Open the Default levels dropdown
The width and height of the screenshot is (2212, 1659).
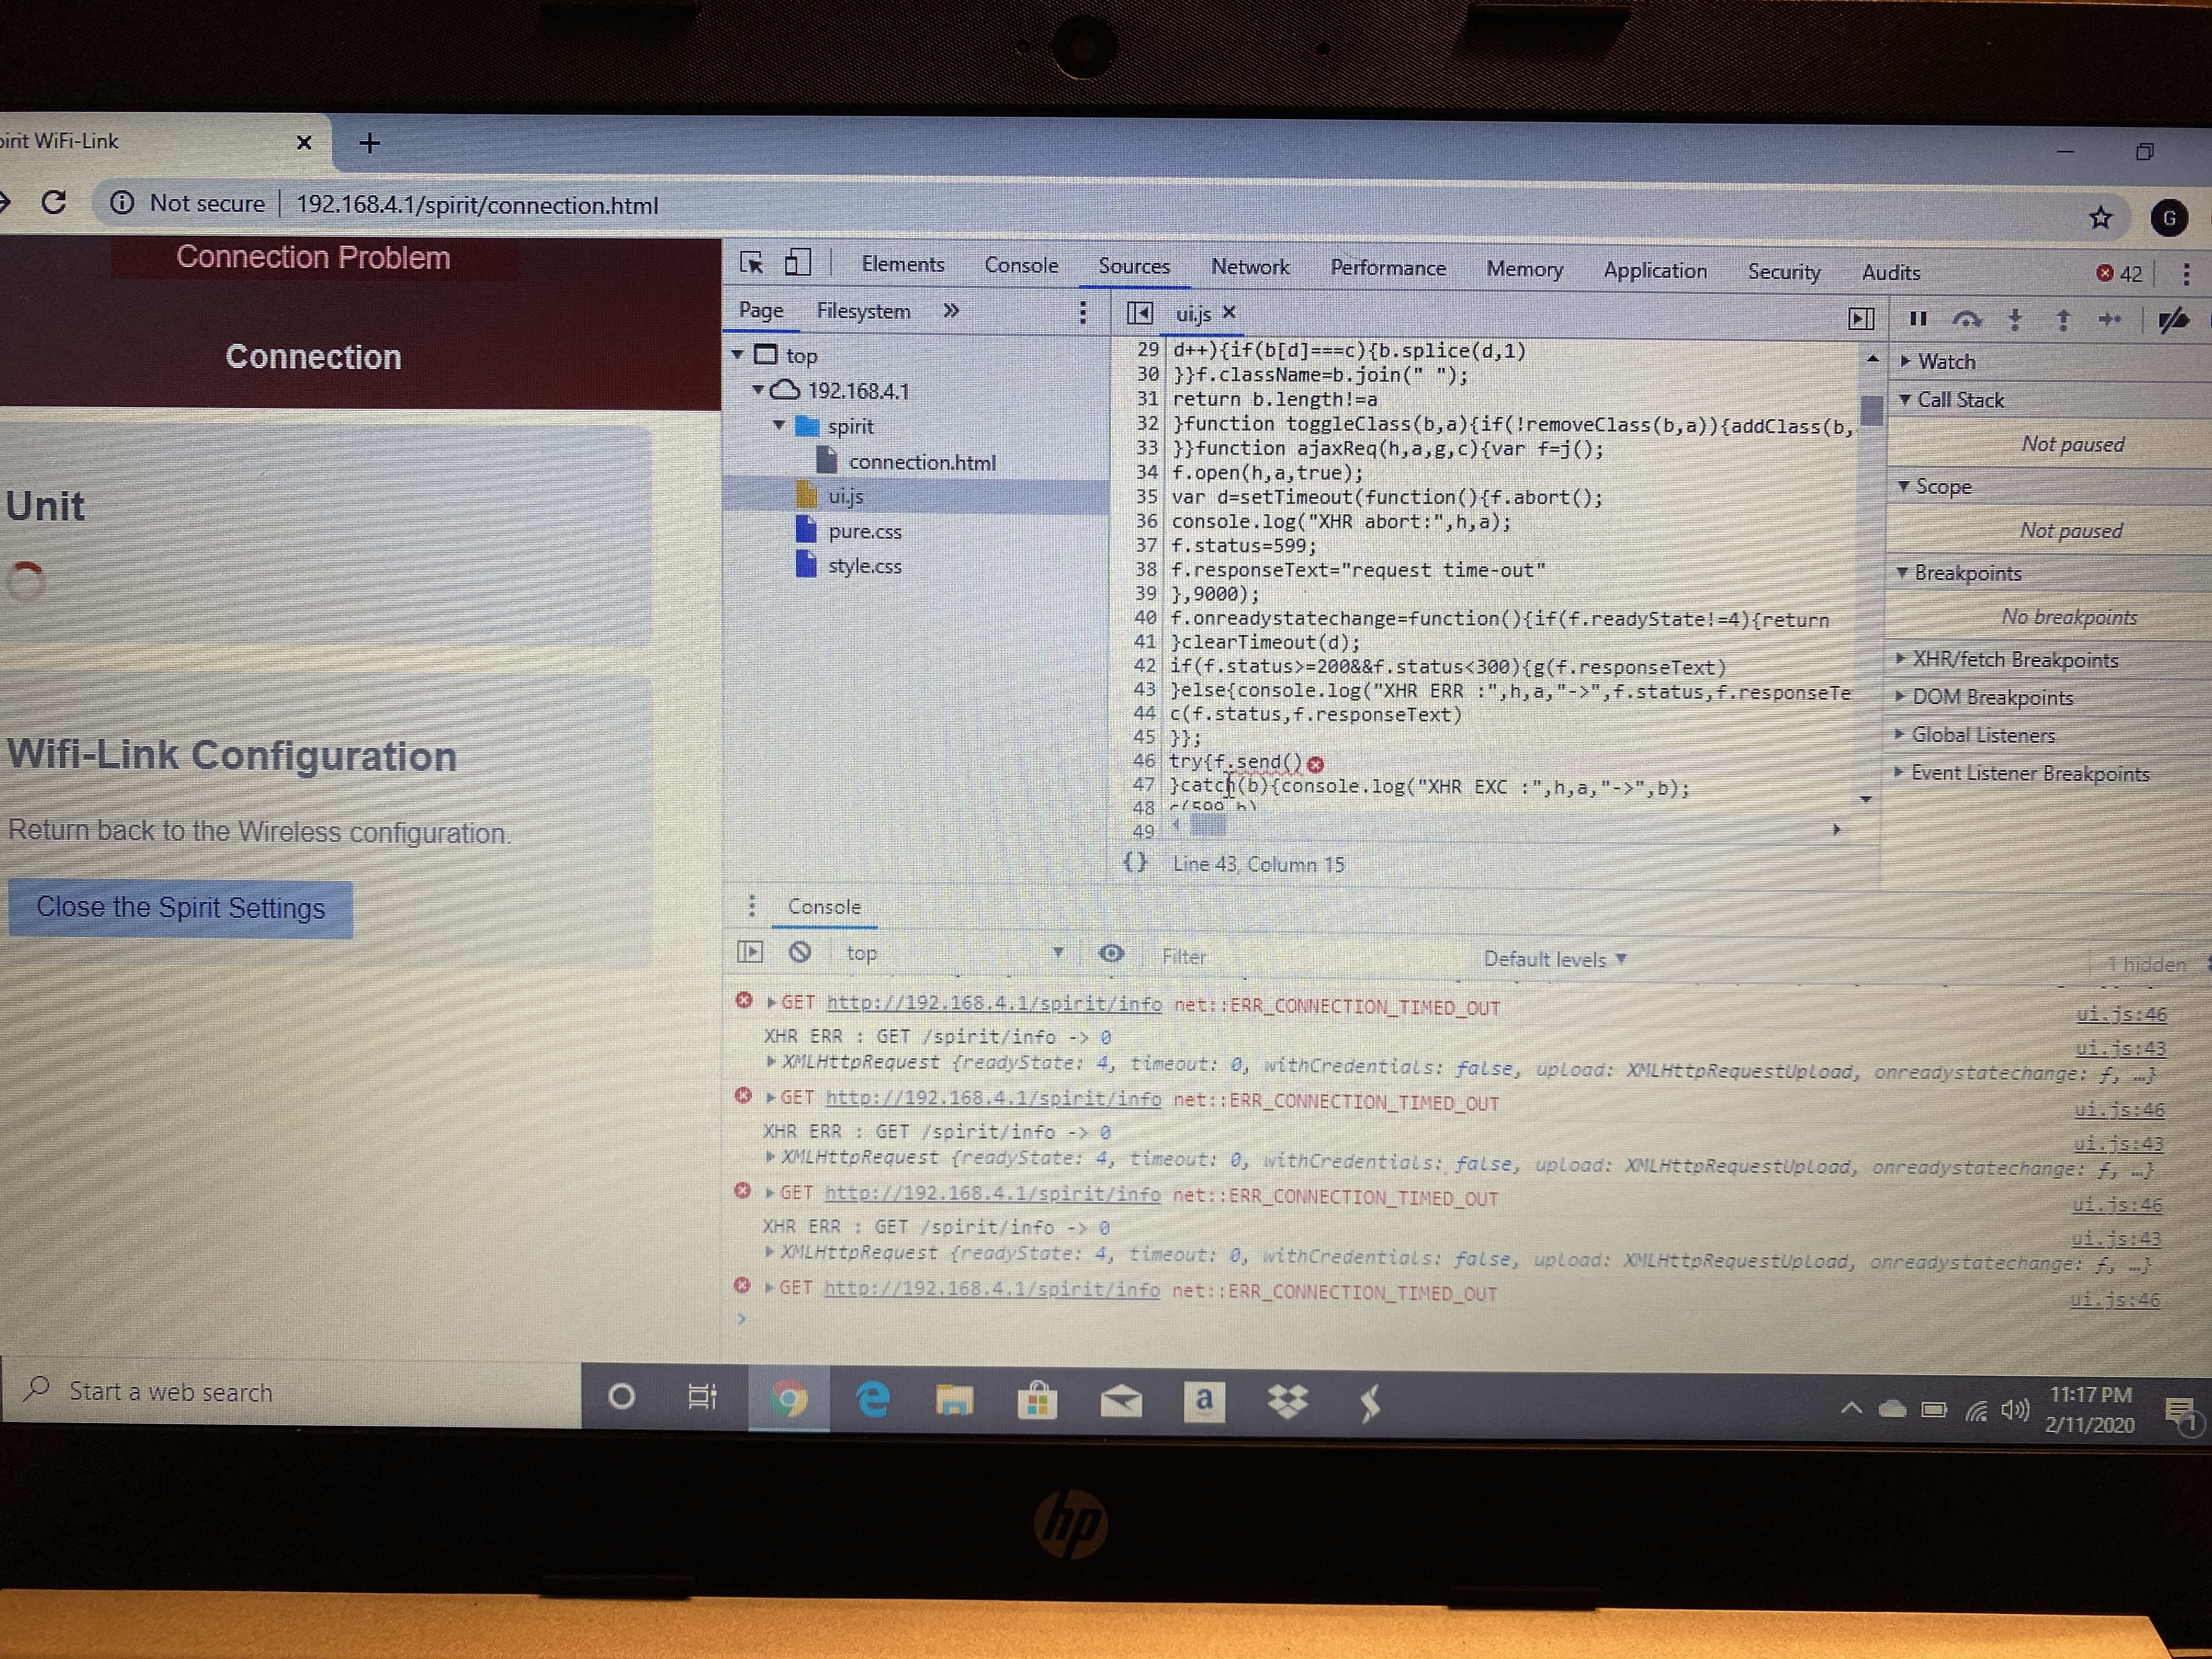pyautogui.click(x=1554, y=959)
